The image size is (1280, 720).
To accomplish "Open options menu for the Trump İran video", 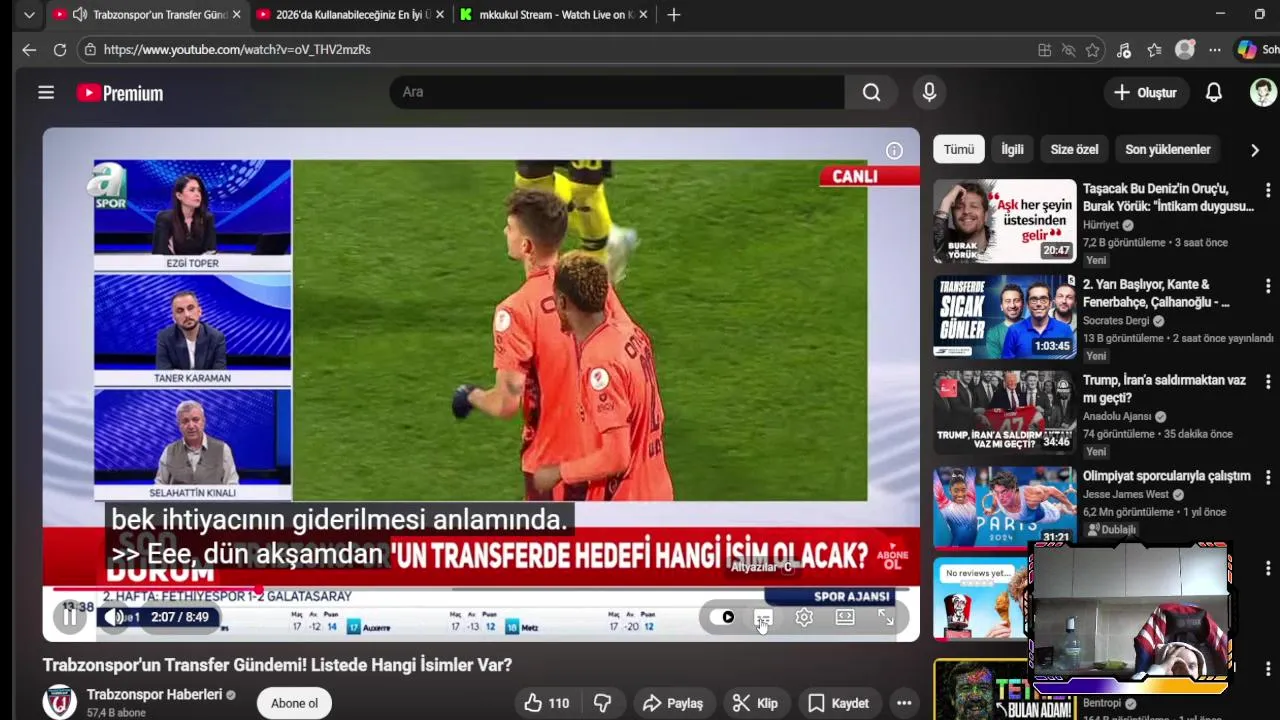I will point(1268,382).
